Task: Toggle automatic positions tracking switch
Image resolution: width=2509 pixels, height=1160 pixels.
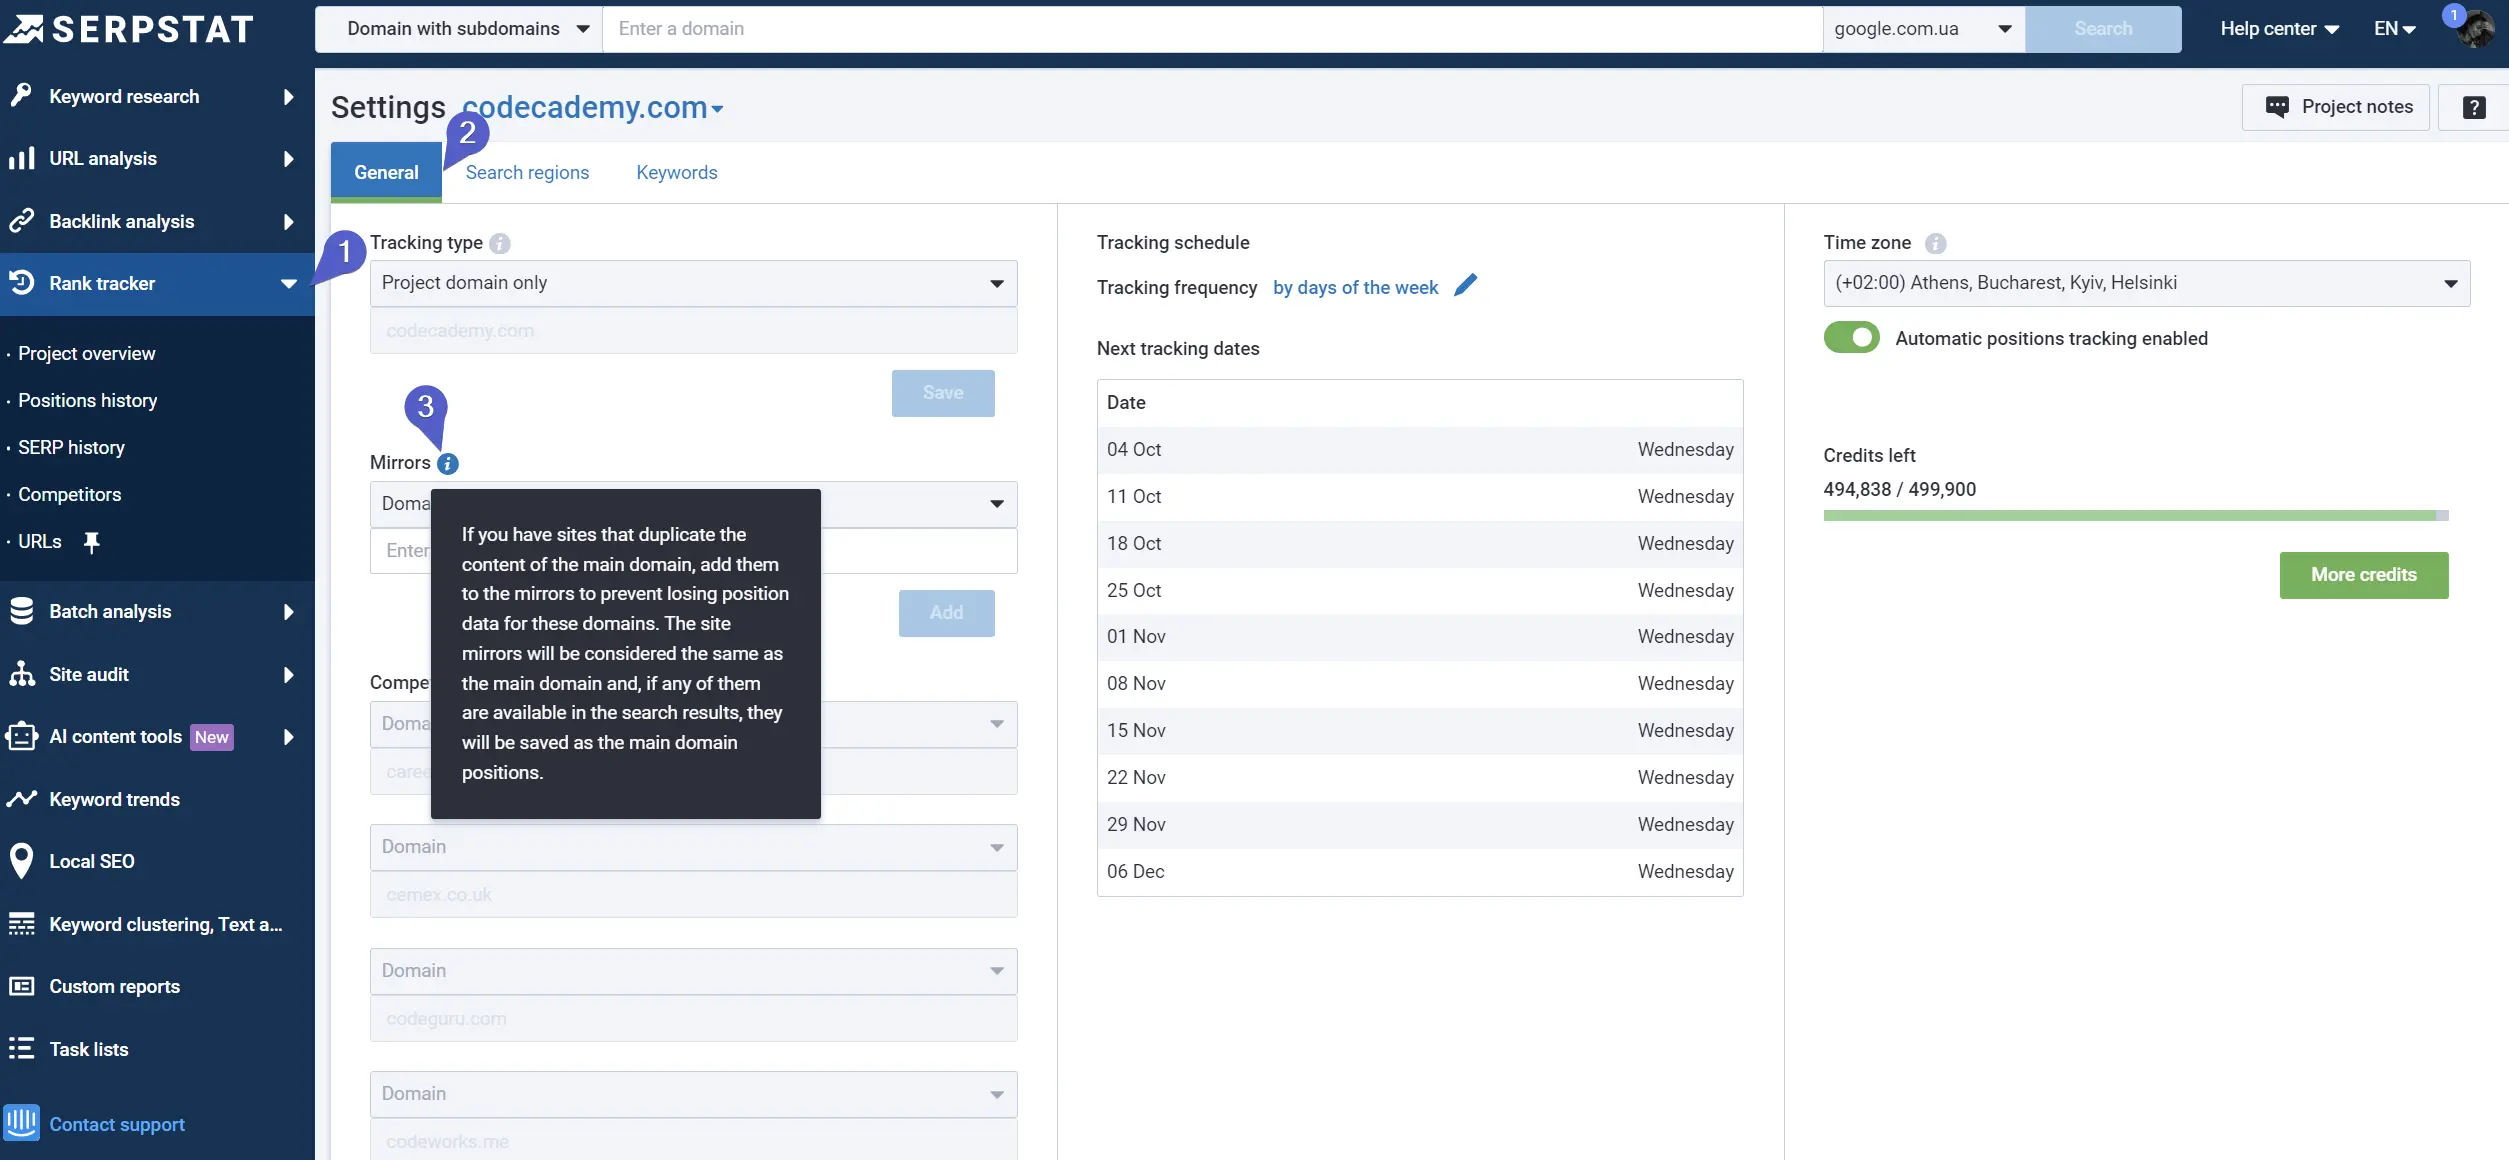Action: coord(1851,338)
